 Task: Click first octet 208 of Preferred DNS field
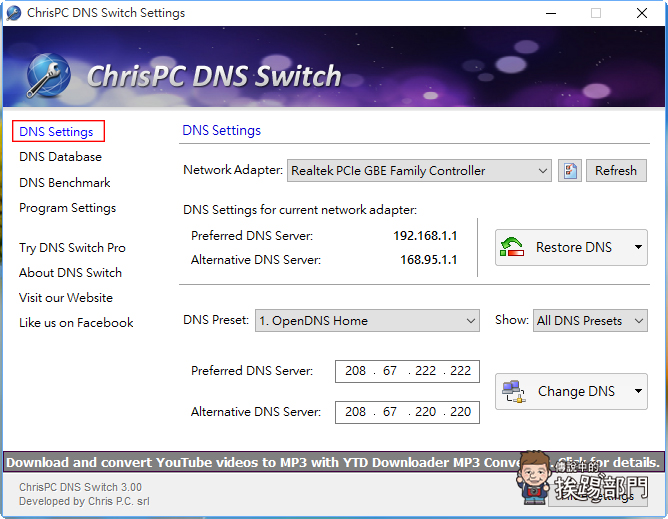[355, 371]
